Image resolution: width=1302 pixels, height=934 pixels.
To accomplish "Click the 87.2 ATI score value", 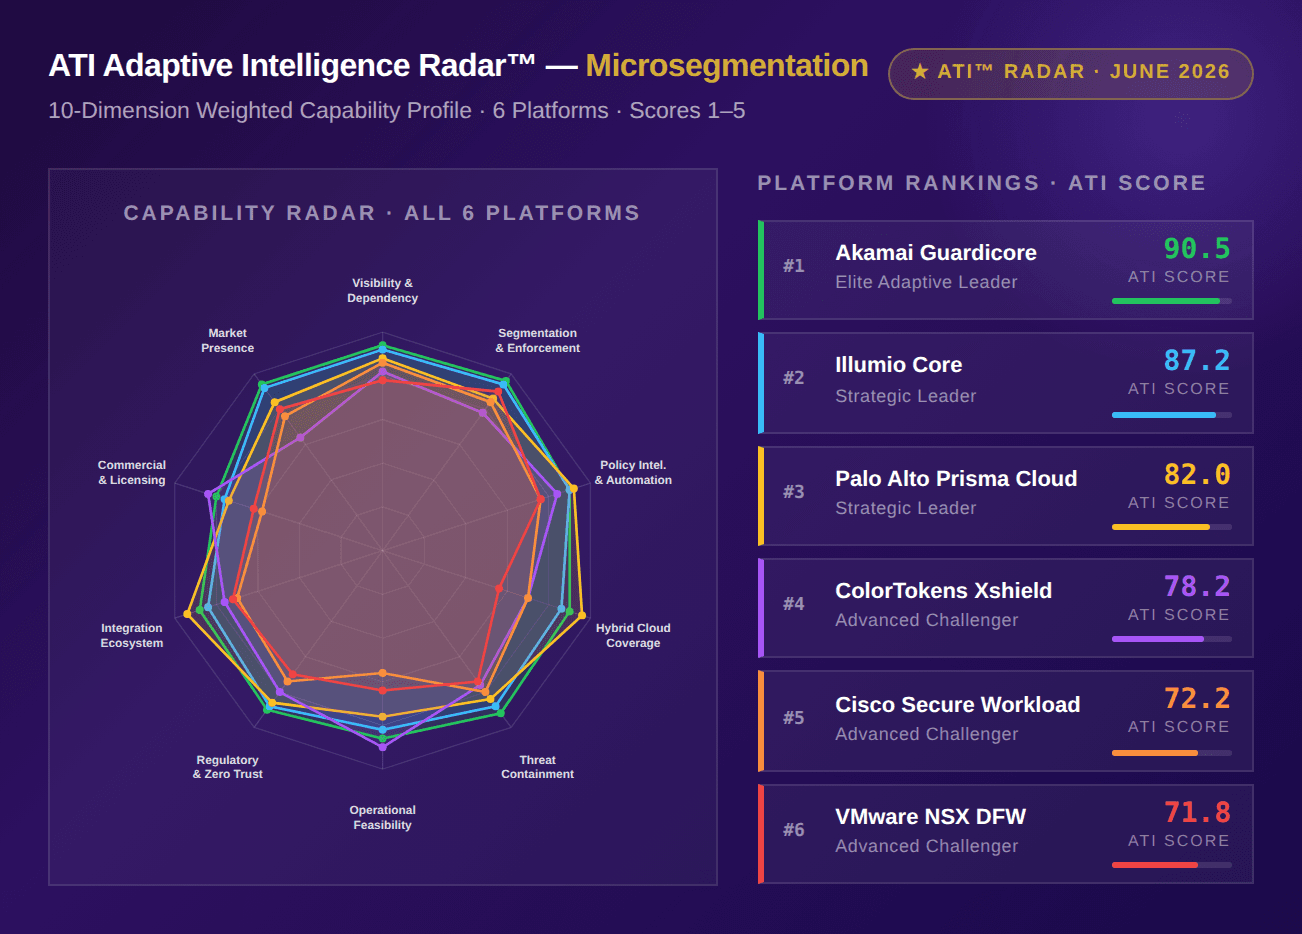I will click(1196, 360).
